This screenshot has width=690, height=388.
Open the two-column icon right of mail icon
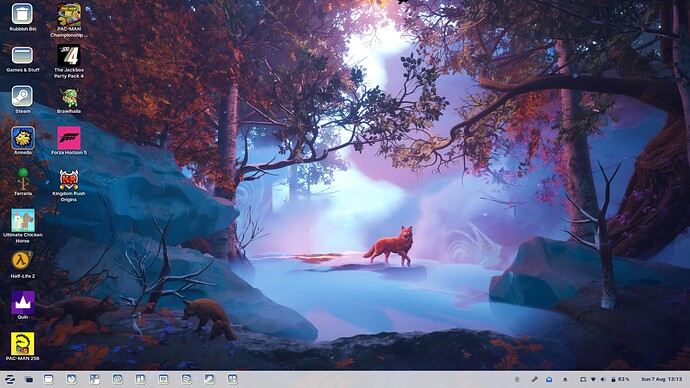(x=140, y=379)
